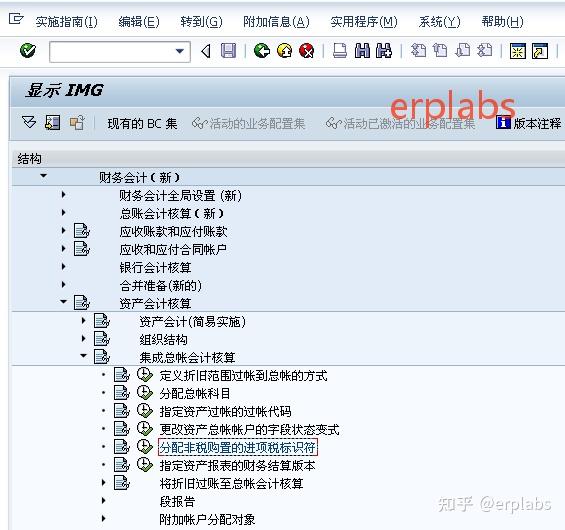Image resolution: width=565 pixels, height=530 pixels.
Task: Expand the 附加帐户分配对象 node
Action: coord(104,518)
